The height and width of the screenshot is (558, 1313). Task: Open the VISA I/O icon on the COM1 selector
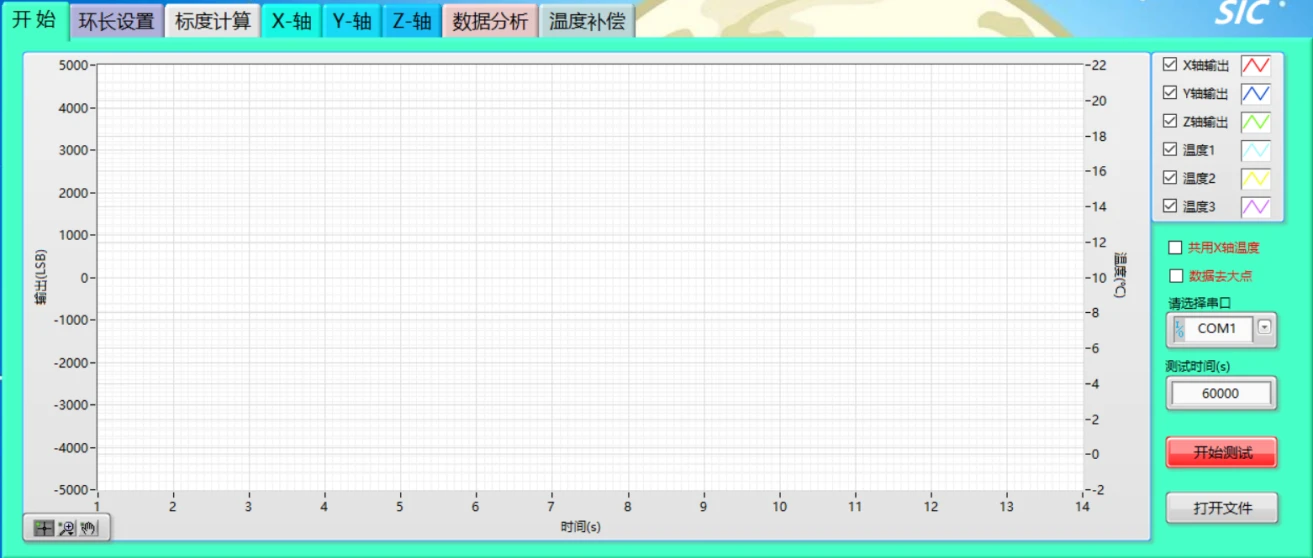click(1178, 328)
